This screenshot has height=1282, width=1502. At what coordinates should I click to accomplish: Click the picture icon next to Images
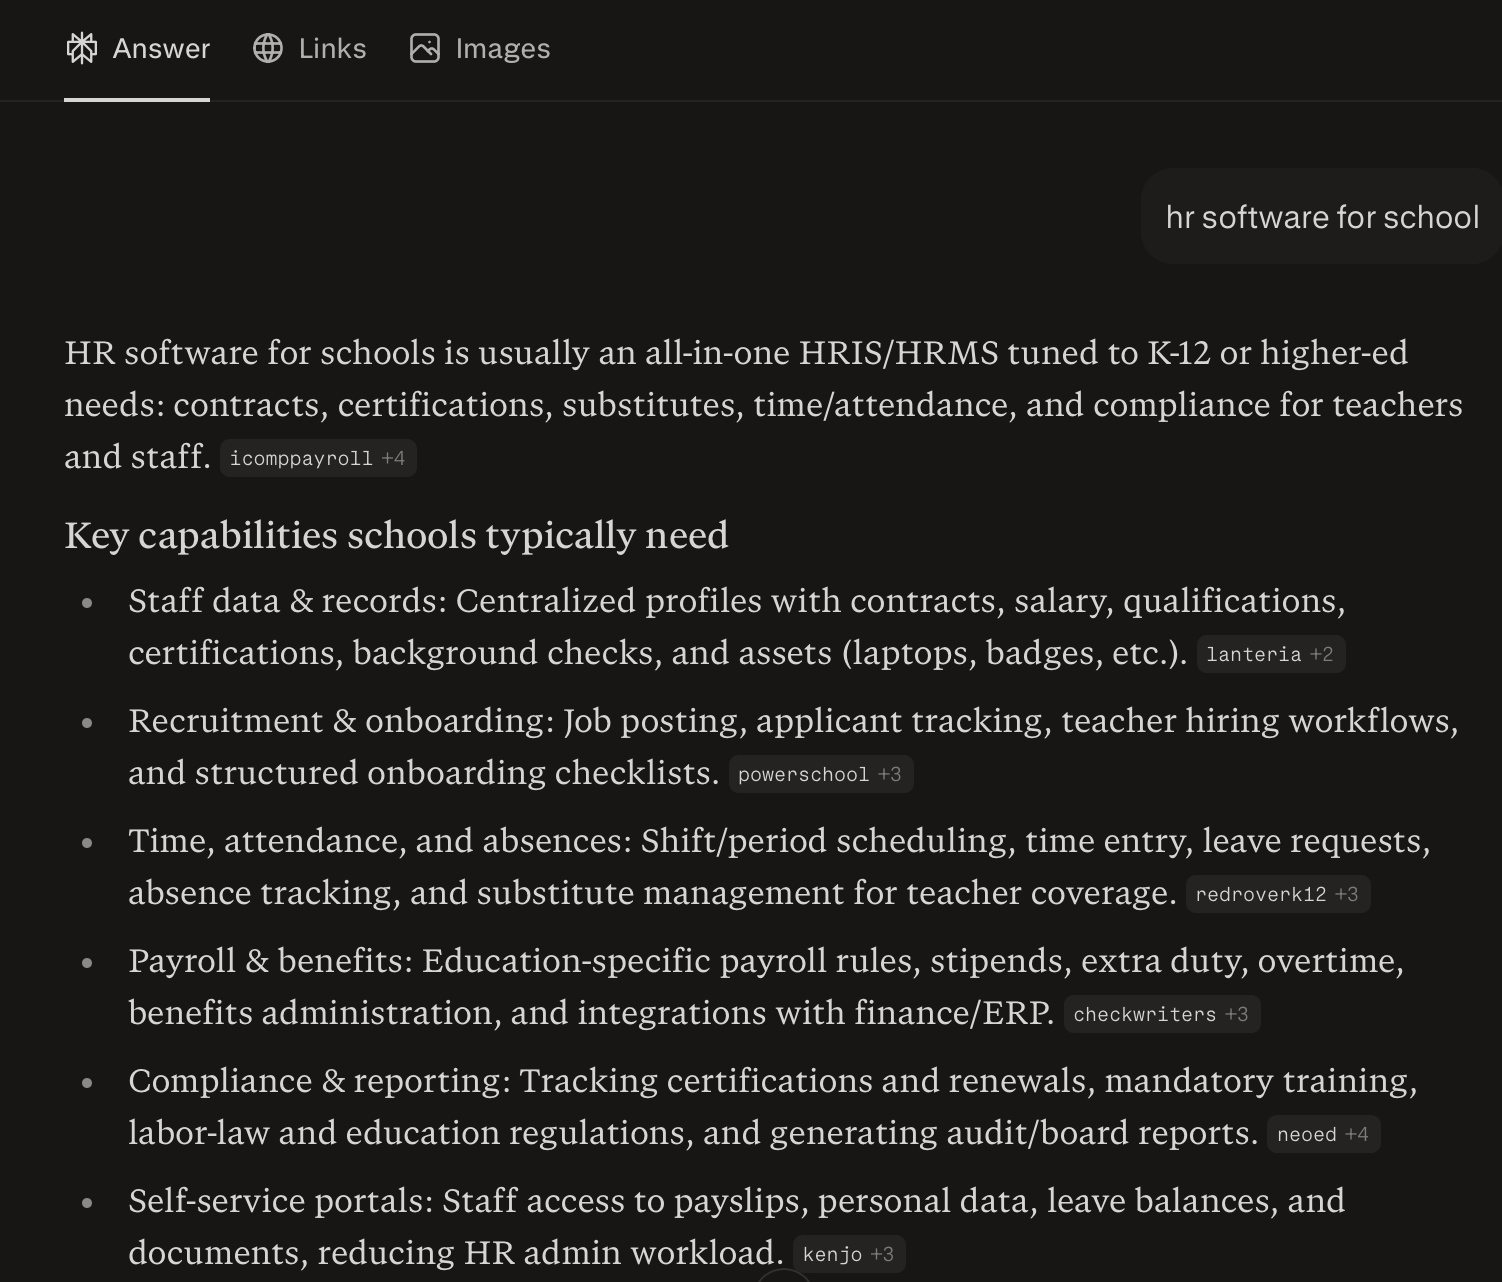pyautogui.click(x=424, y=48)
